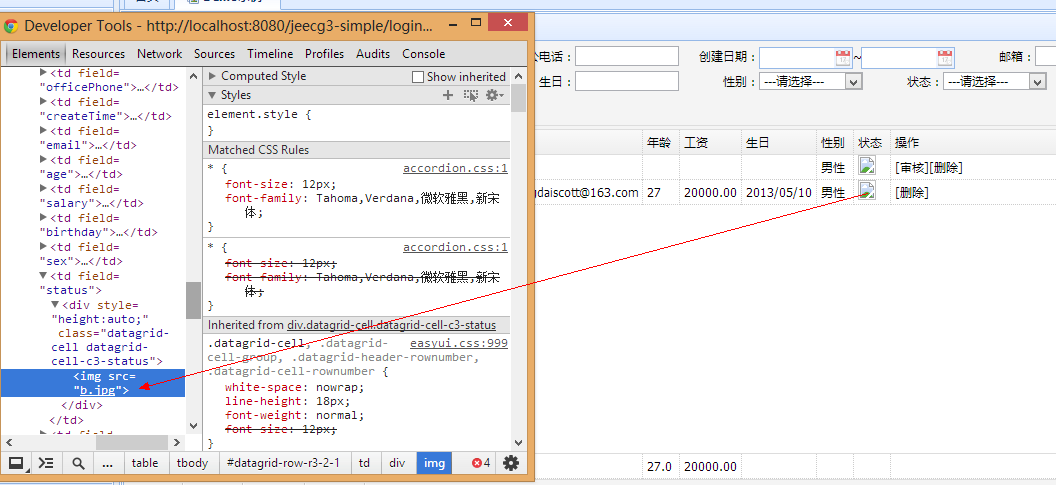Open the Styles gear options menu
The image size is (1056, 485).
[495, 96]
